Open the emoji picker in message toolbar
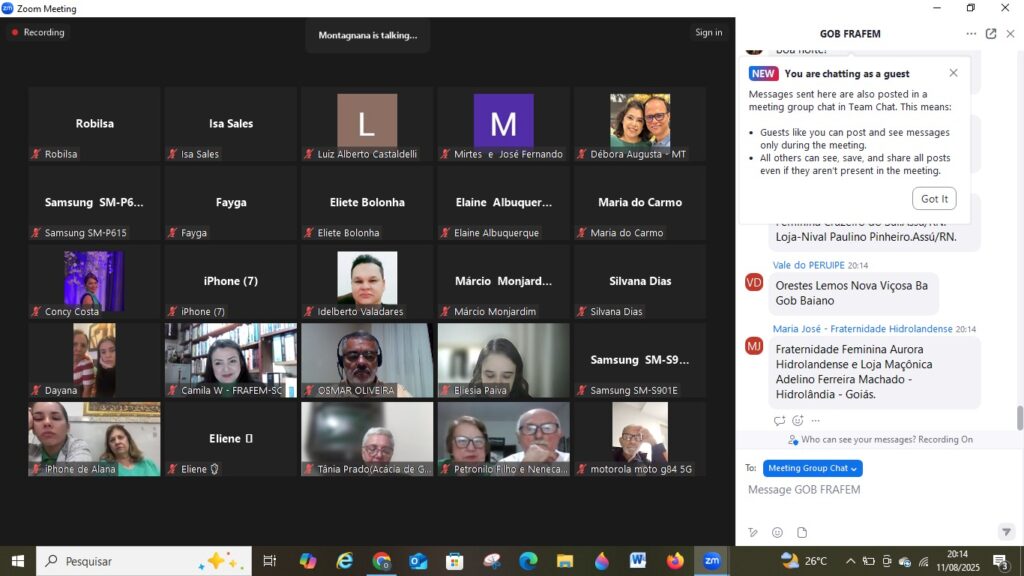This screenshot has height=576, width=1024. [x=777, y=532]
